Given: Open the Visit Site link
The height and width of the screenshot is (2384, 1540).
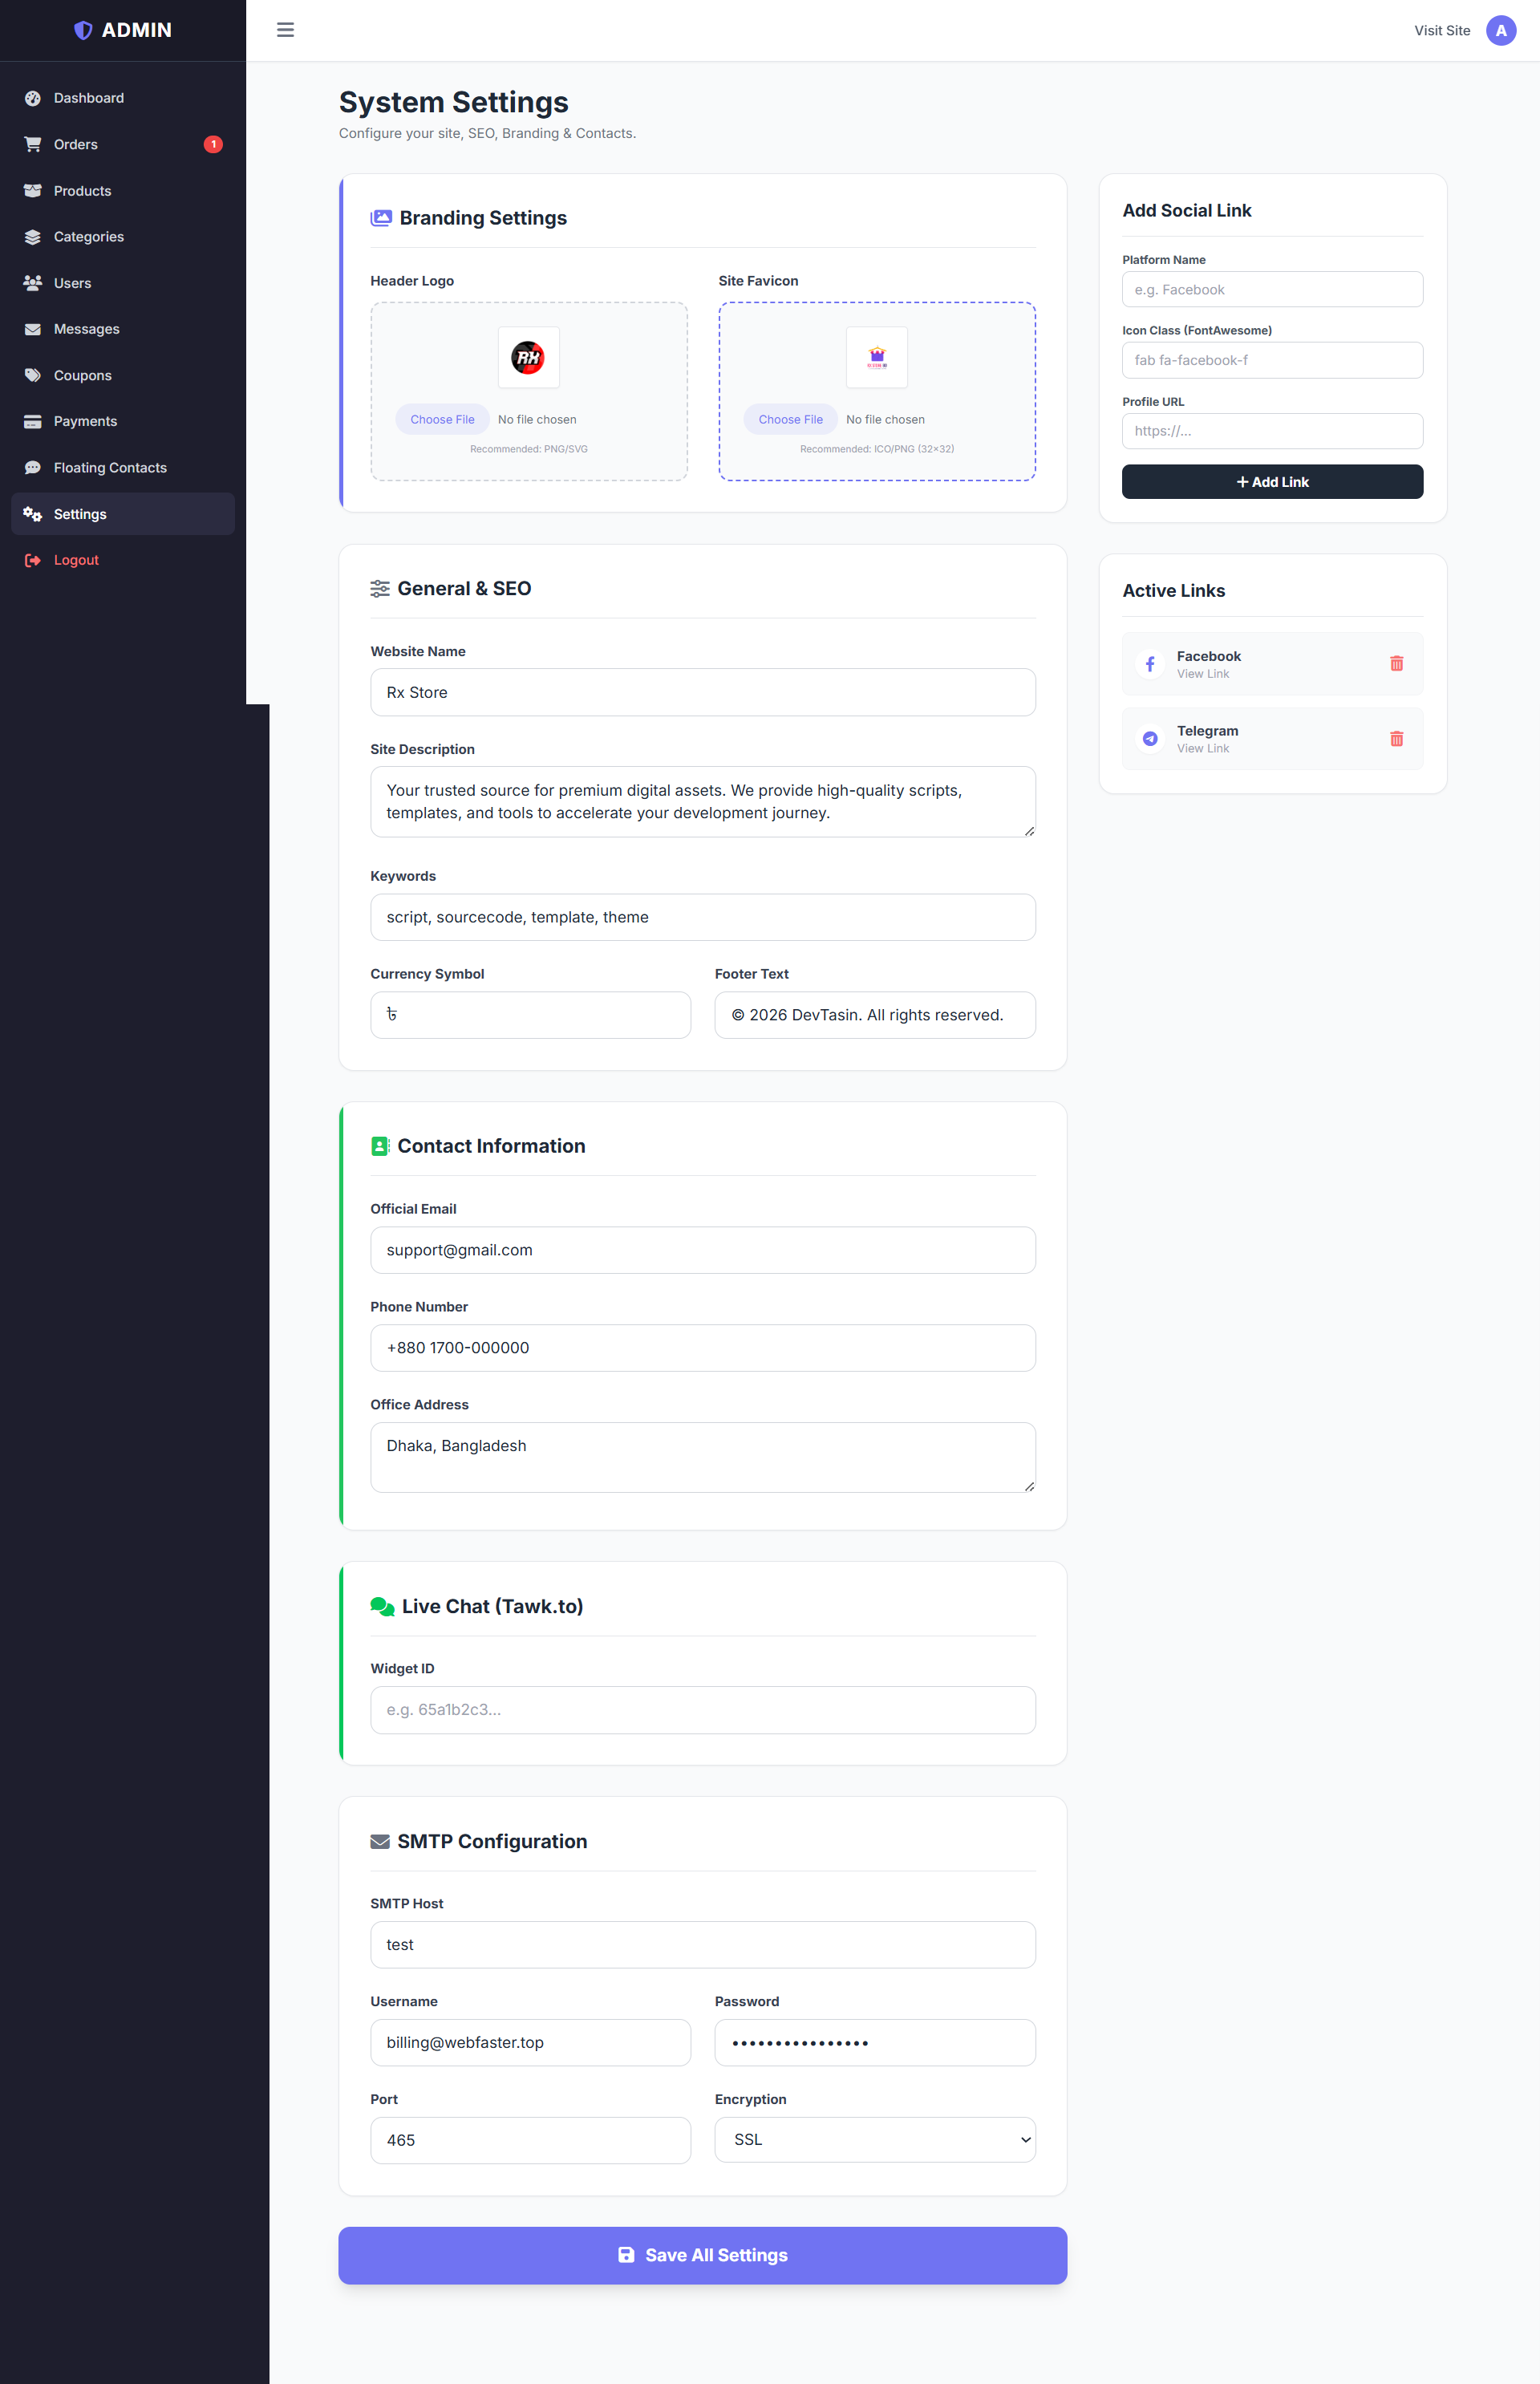Looking at the screenshot, I should (1441, 31).
